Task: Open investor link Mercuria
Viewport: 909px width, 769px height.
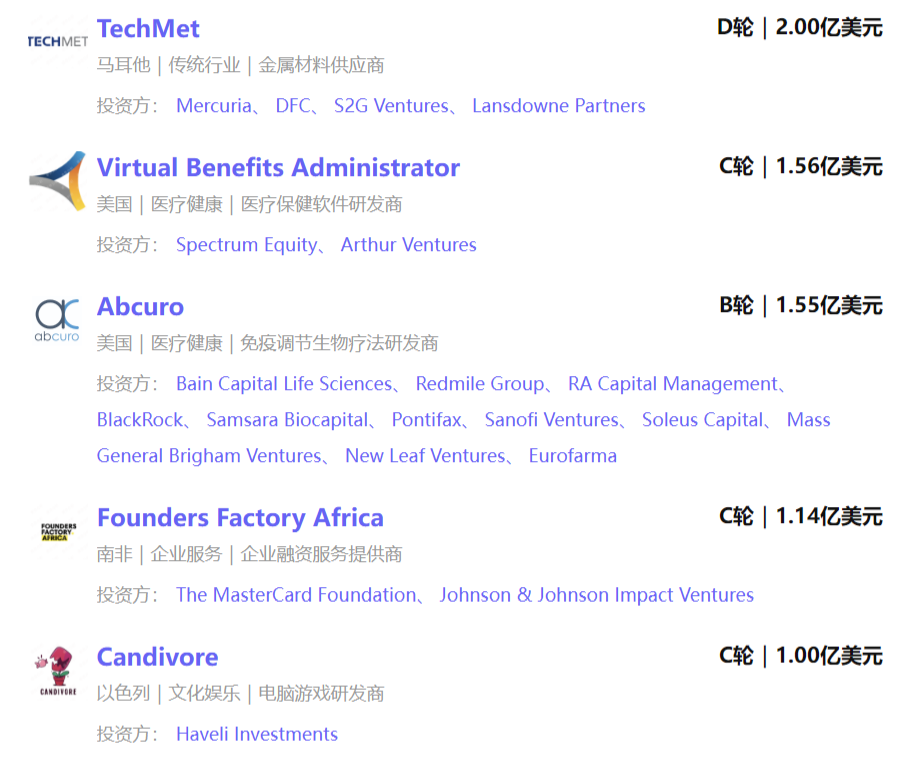Action: coord(214,105)
